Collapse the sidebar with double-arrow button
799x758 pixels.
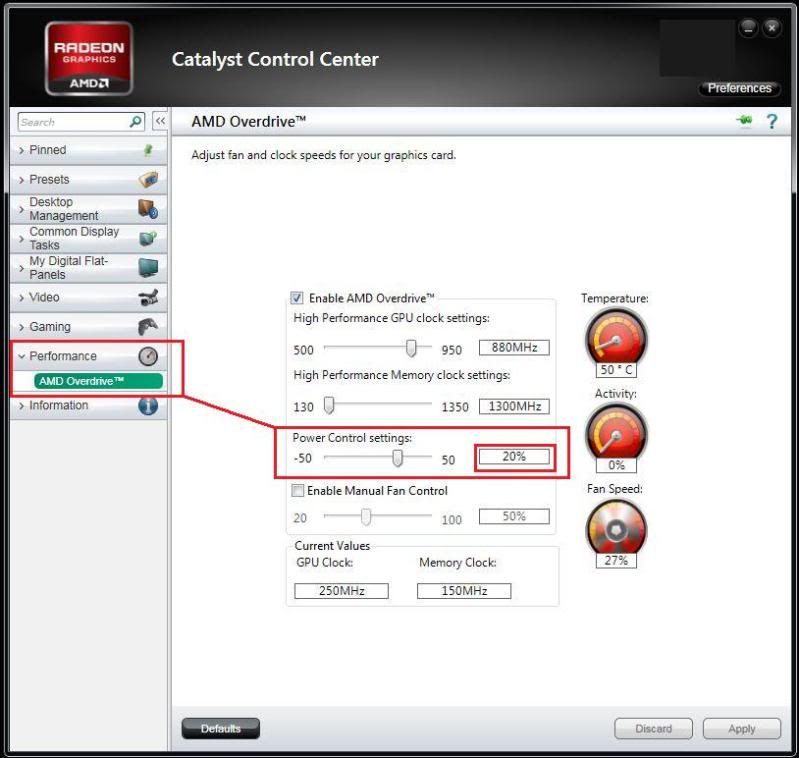point(160,121)
